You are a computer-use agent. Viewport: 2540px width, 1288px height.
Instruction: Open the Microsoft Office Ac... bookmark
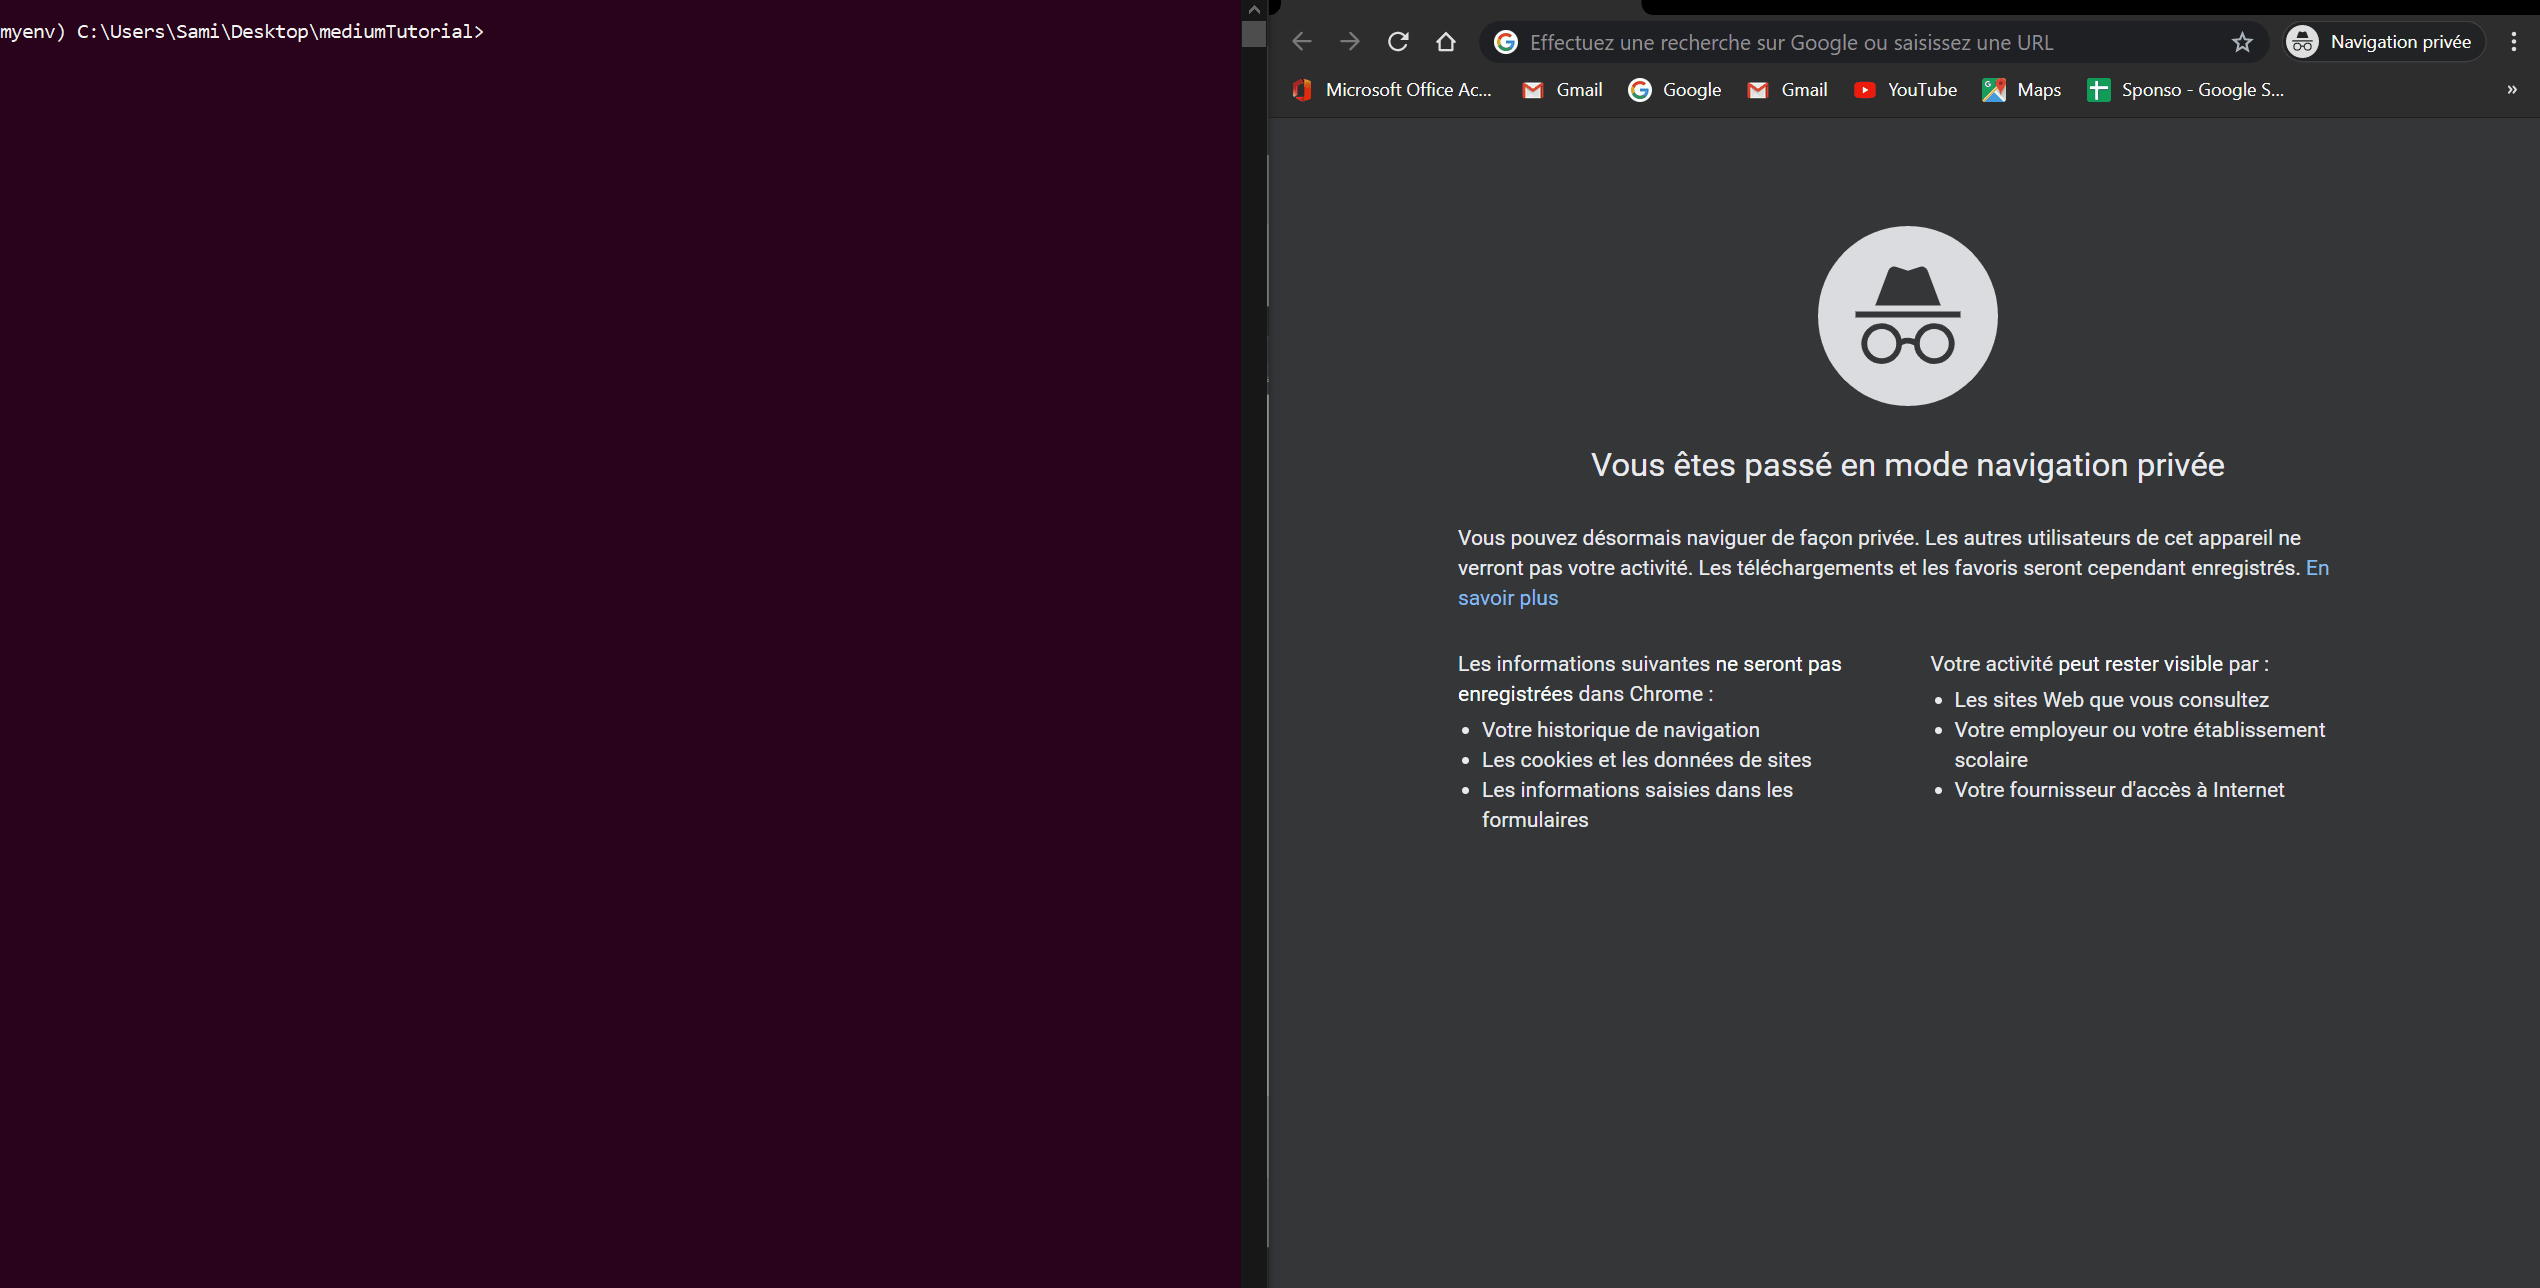(1391, 89)
